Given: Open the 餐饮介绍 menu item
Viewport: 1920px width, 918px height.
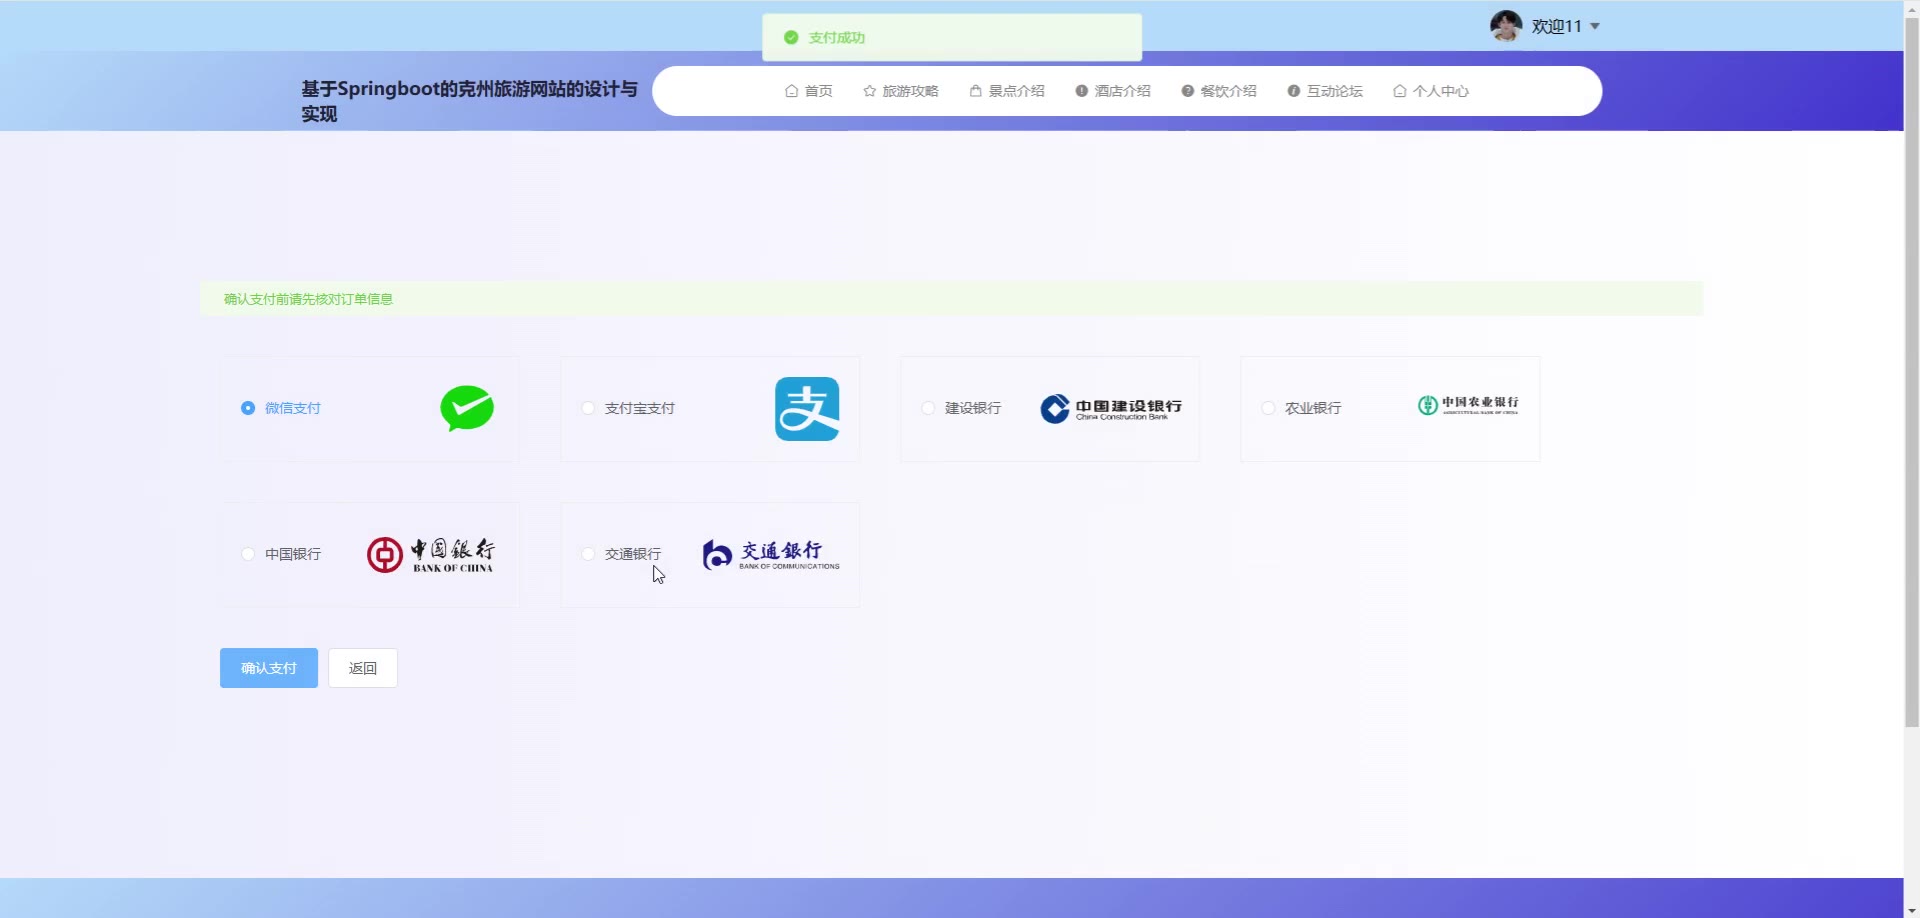Looking at the screenshot, I should (x=1219, y=91).
